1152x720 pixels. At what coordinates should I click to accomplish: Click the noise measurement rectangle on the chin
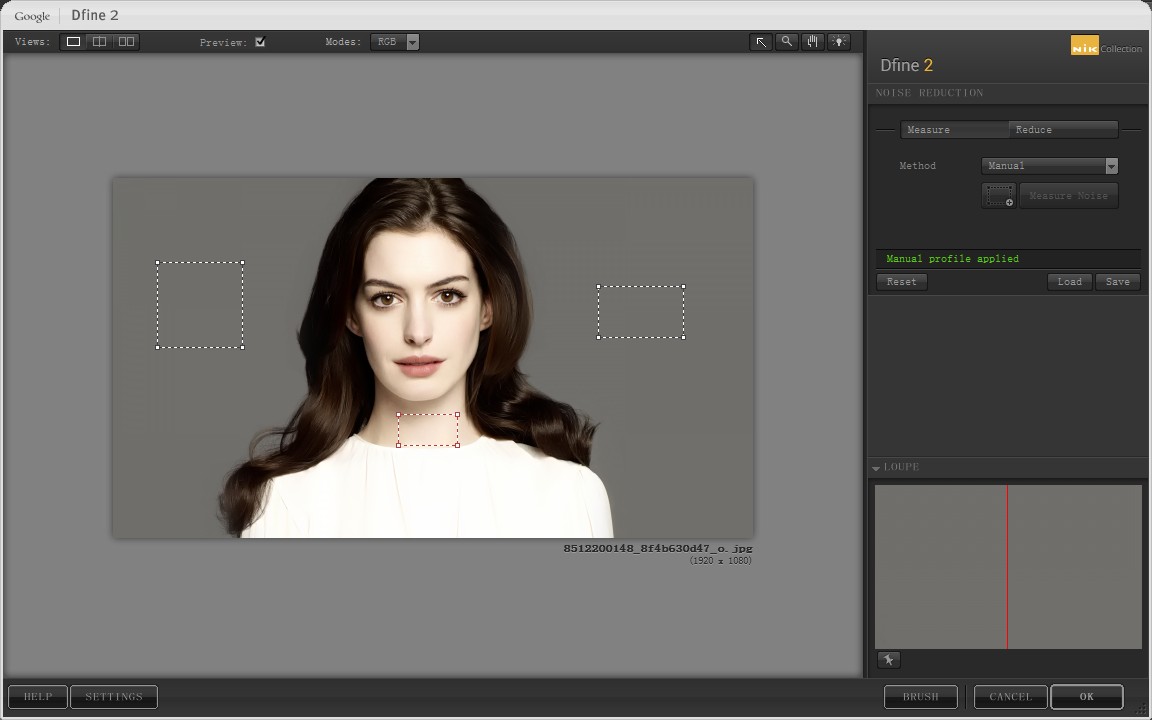tap(428, 428)
